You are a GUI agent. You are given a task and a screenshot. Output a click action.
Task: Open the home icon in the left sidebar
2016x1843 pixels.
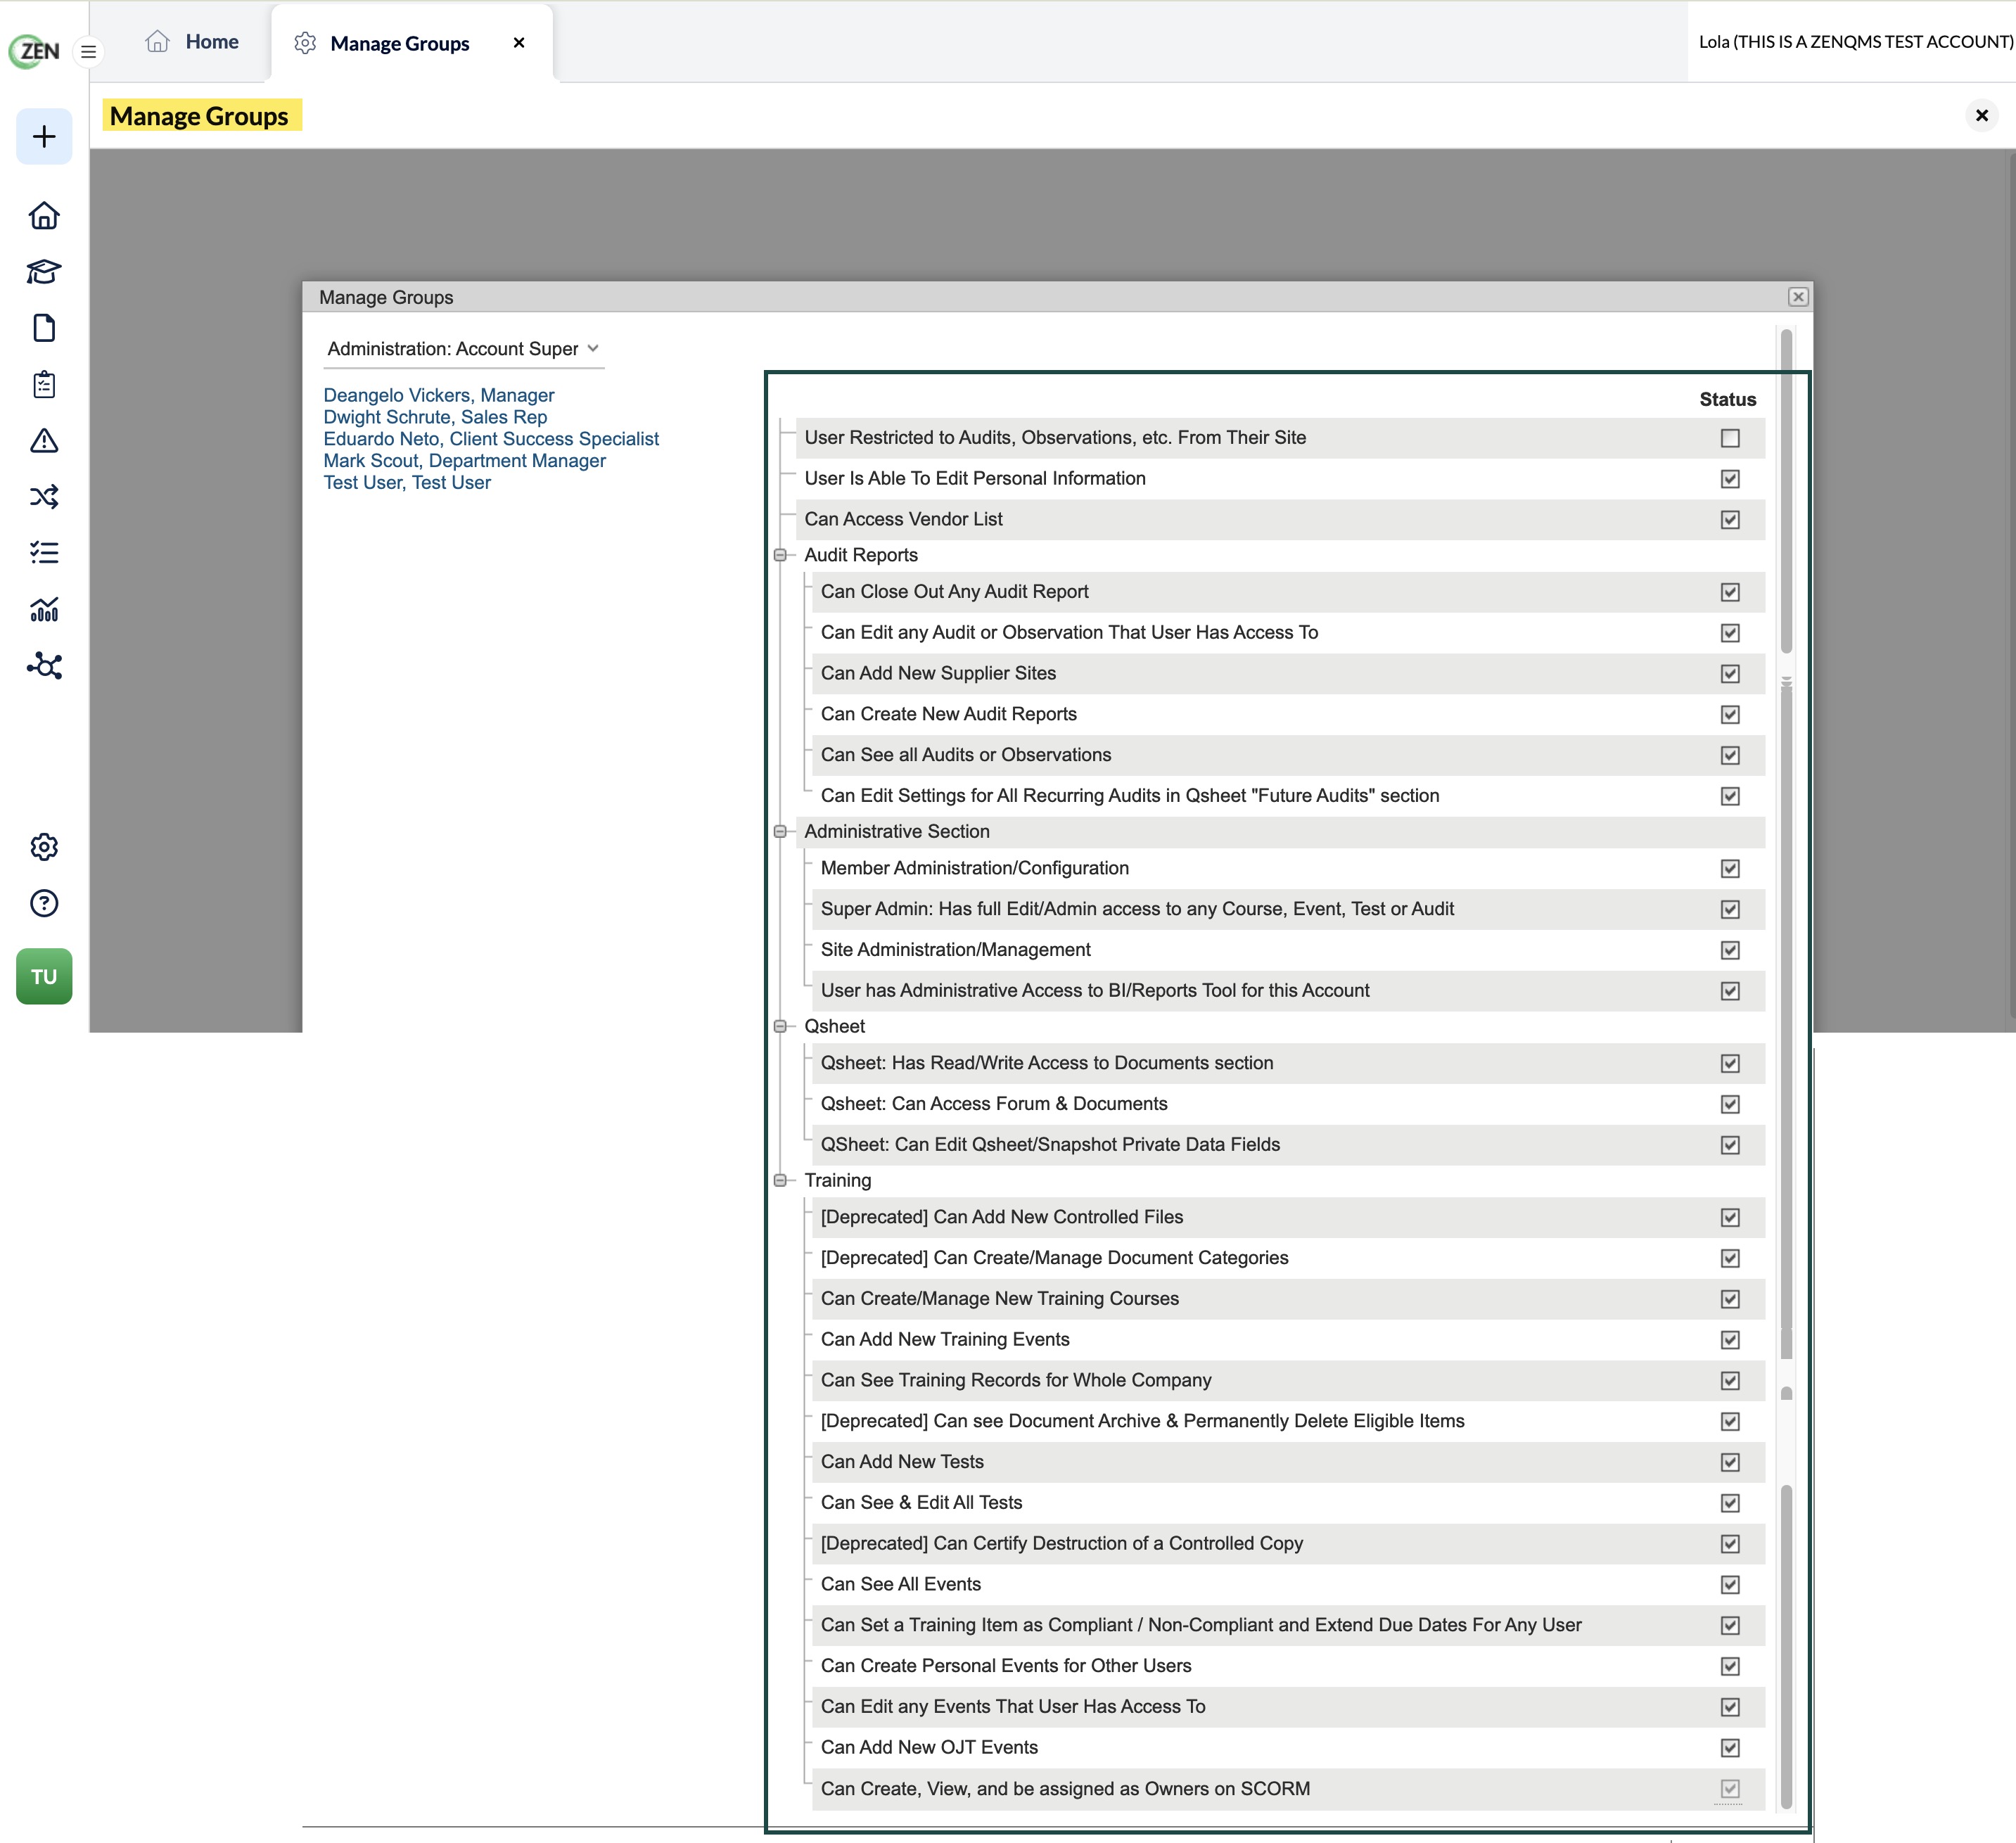coord(44,215)
